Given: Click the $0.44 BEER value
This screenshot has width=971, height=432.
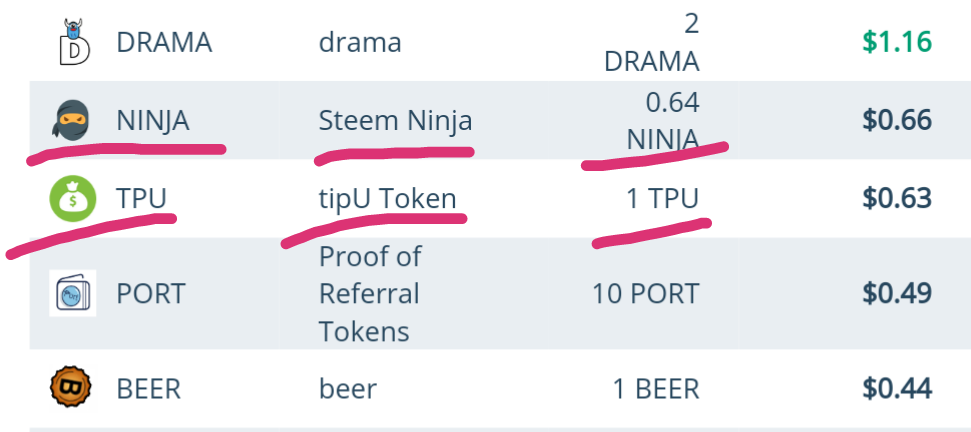Looking at the screenshot, I should (897, 387).
